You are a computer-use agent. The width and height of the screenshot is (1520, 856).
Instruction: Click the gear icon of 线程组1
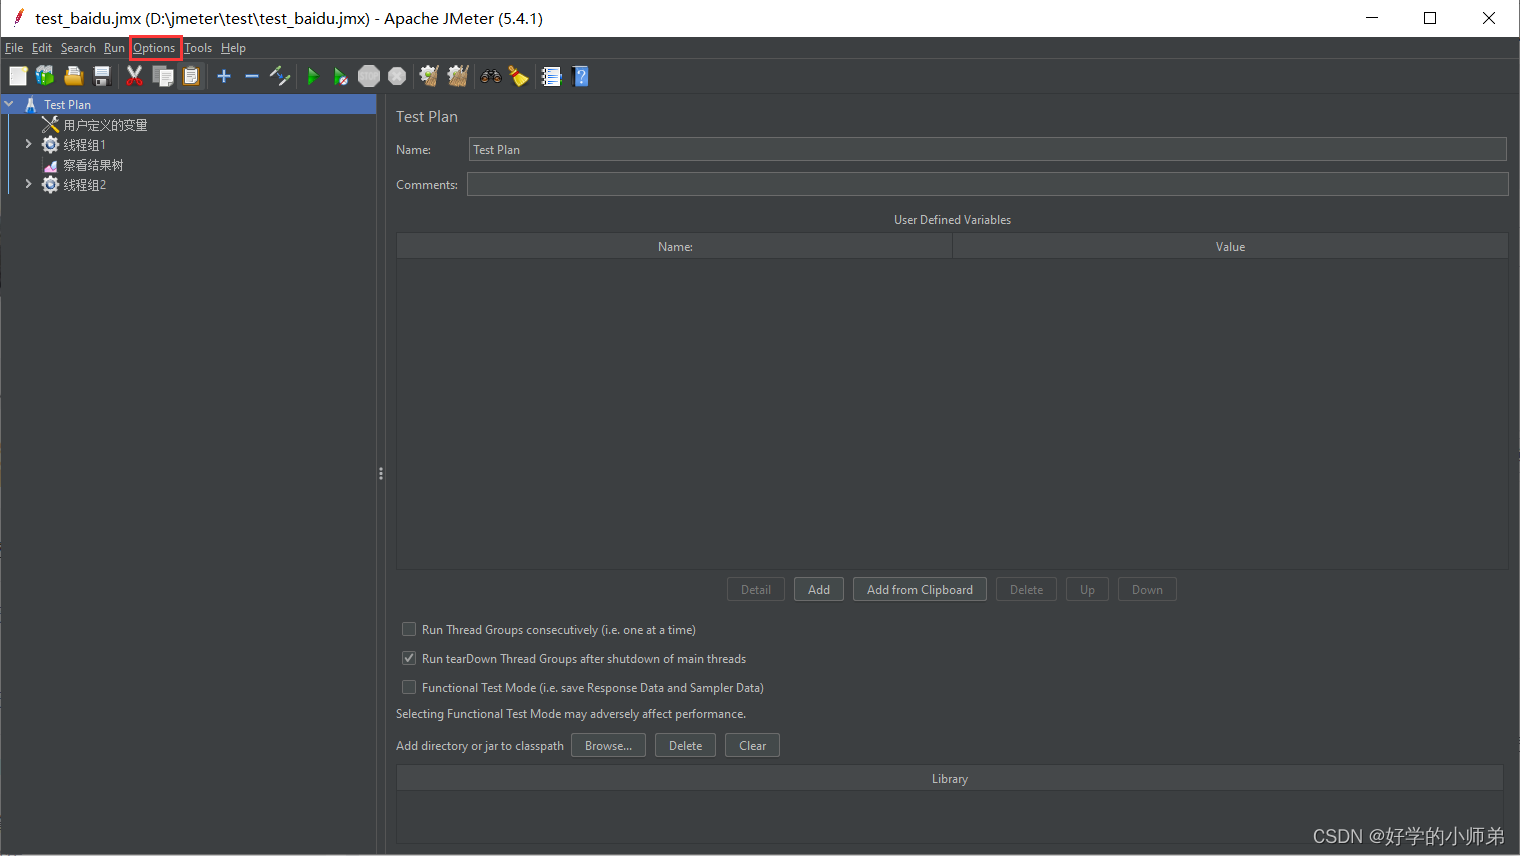[x=50, y=144]
